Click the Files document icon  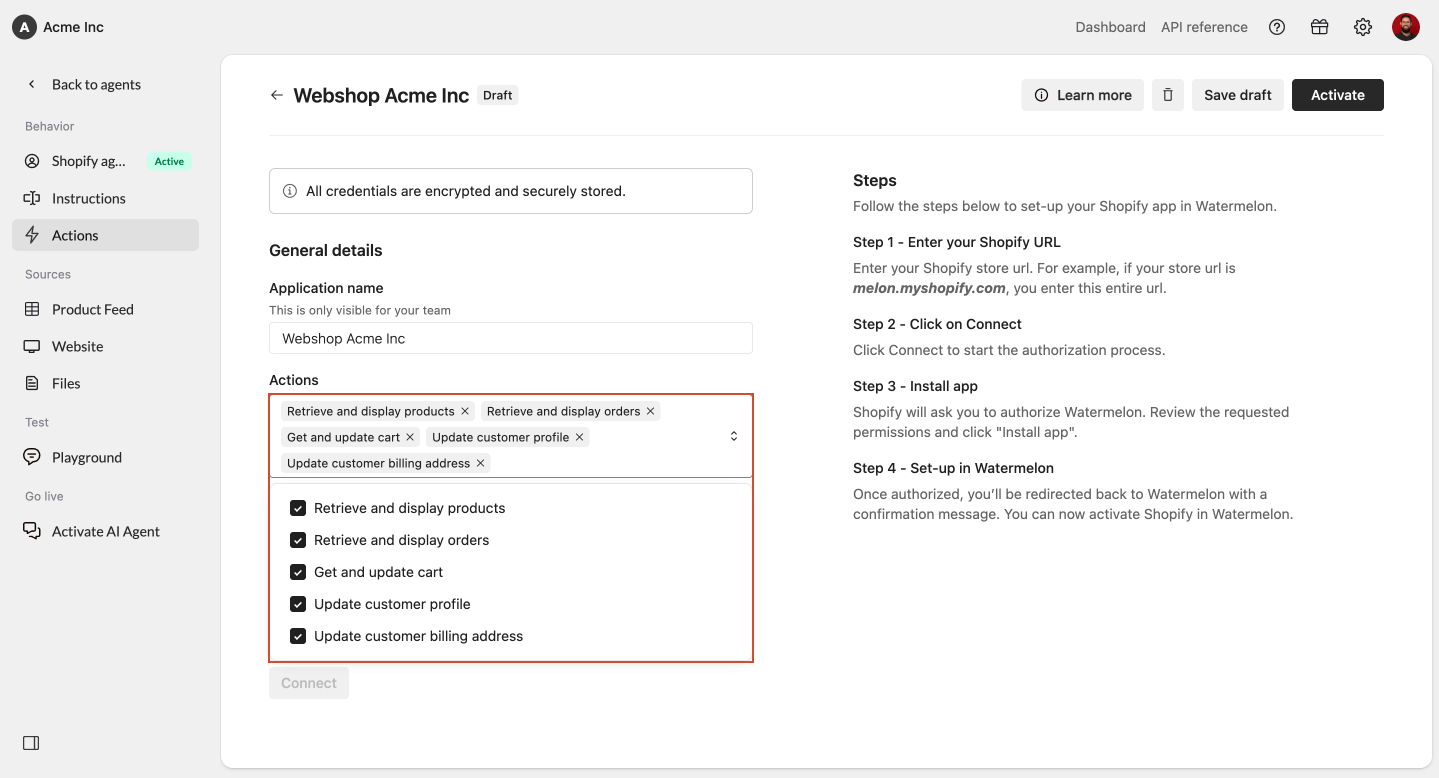32,383
